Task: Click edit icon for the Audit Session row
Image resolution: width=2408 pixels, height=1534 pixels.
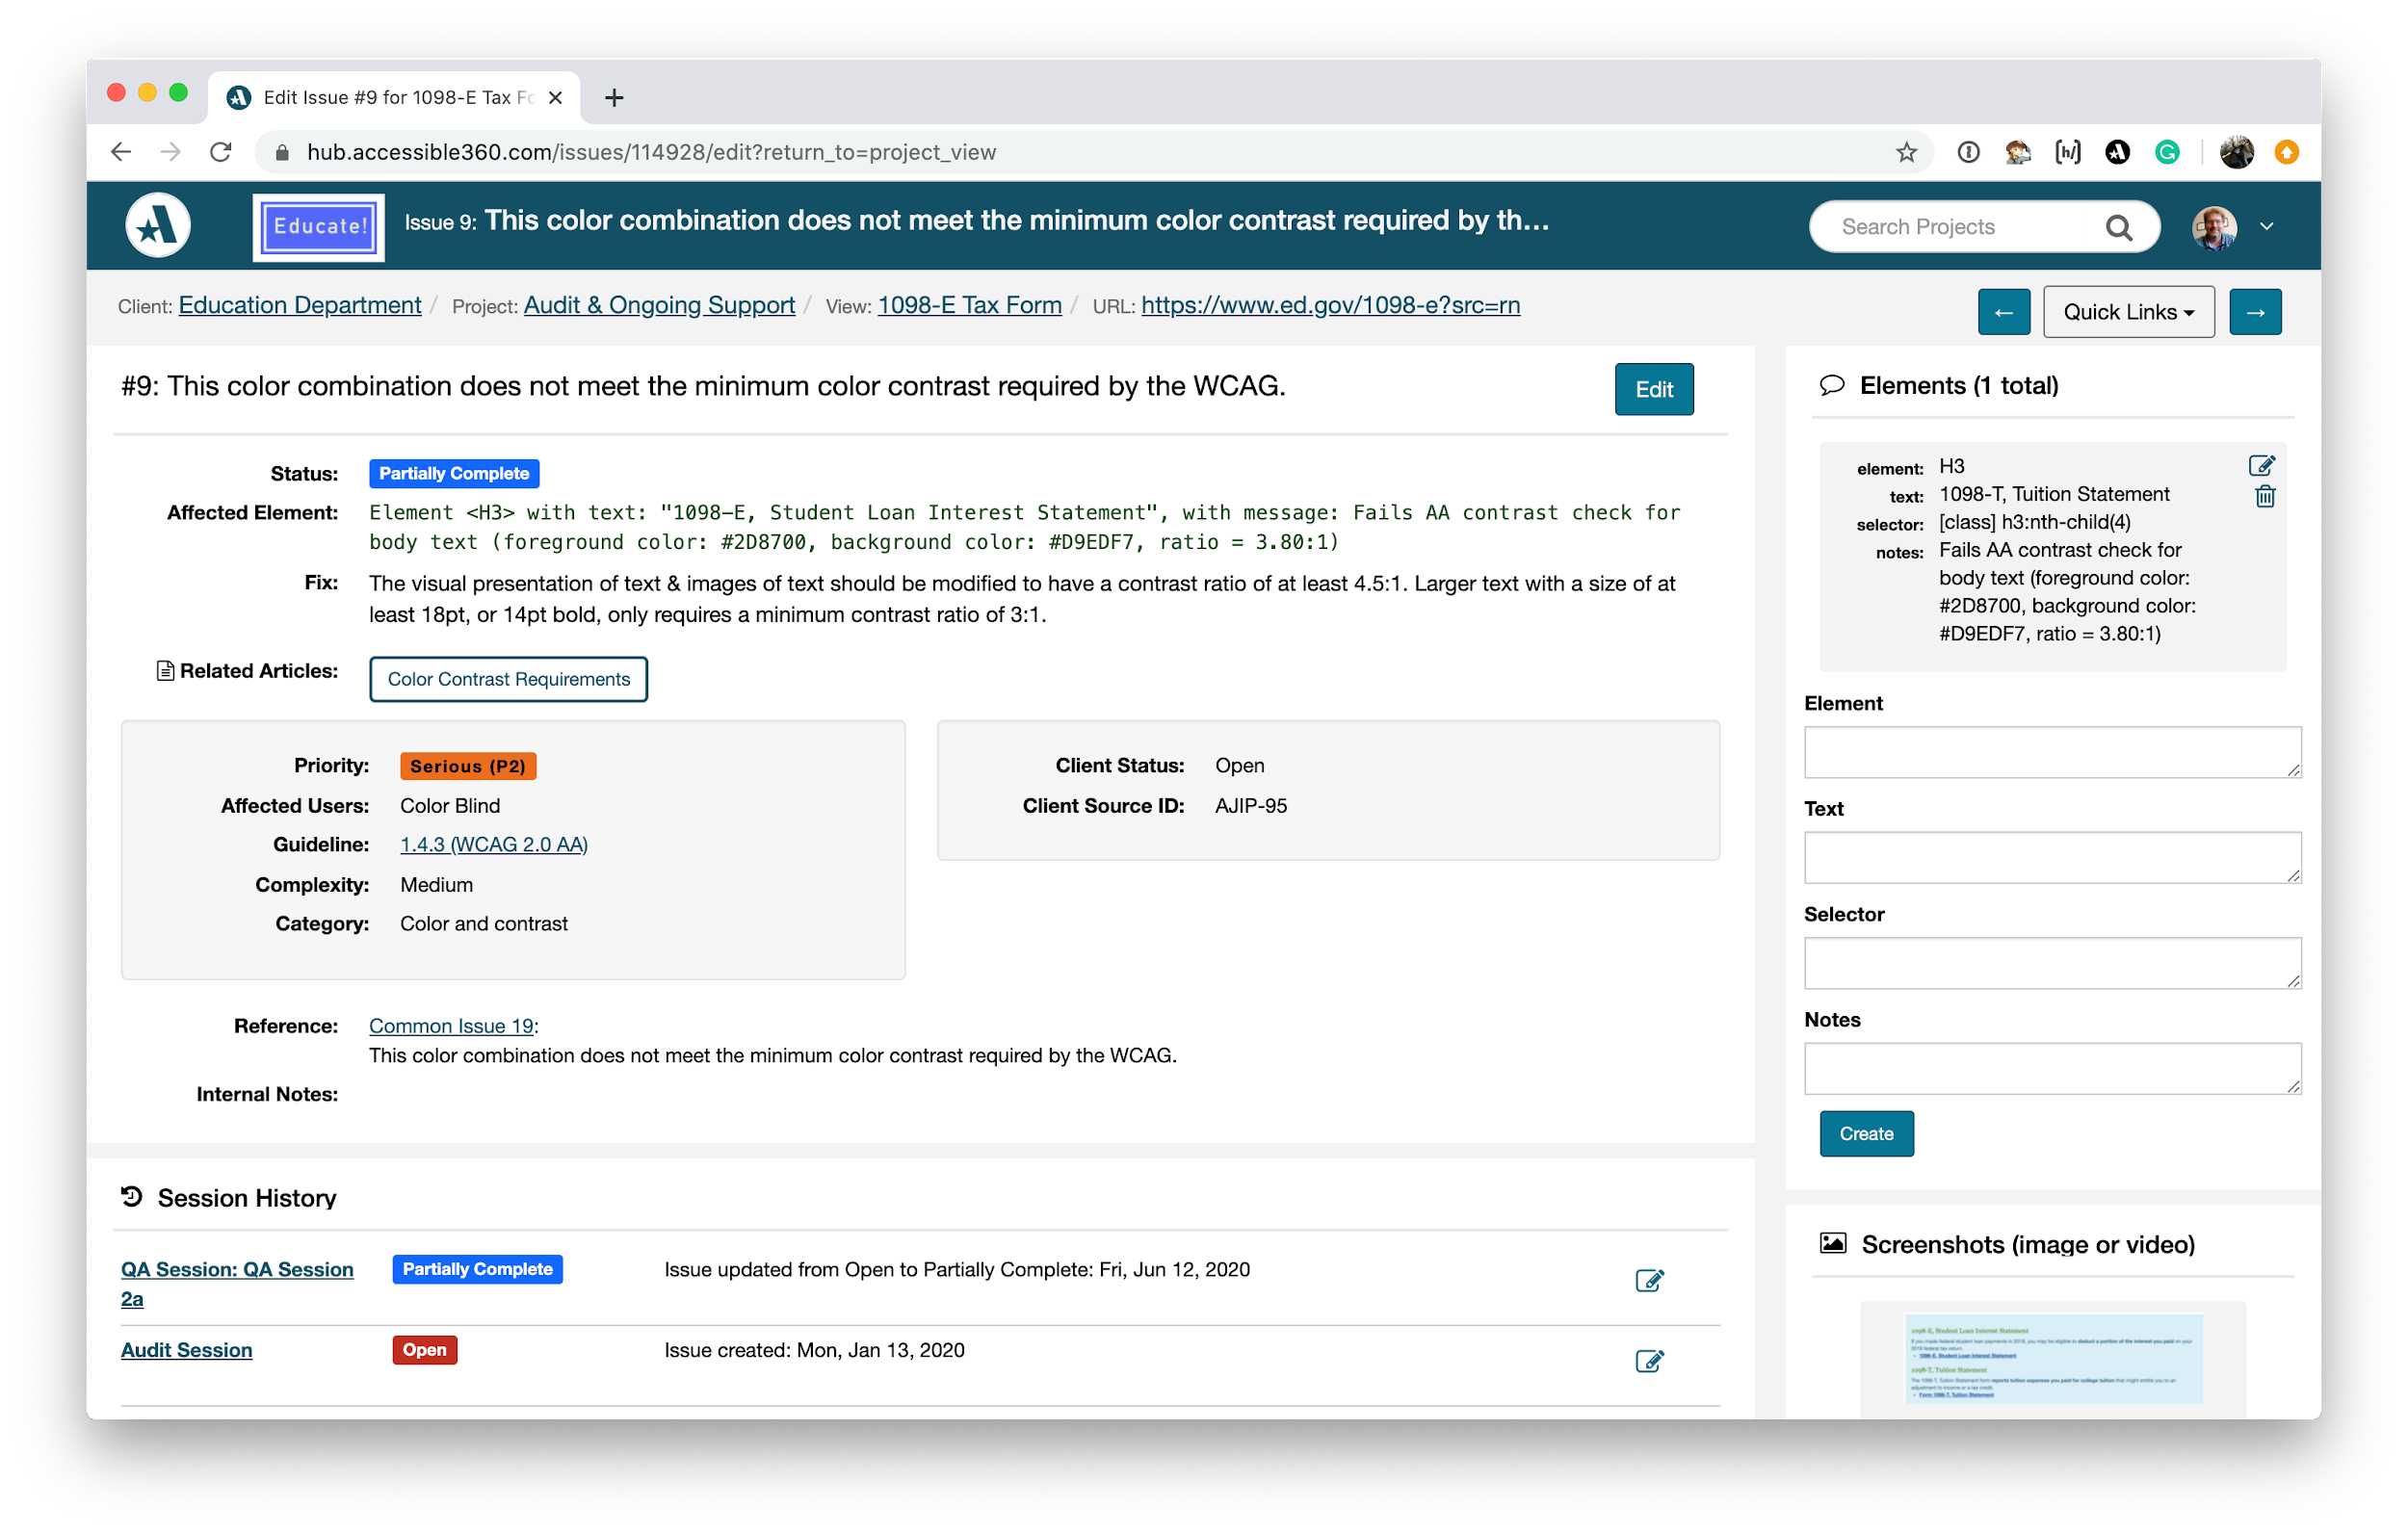Action: point(1648,1361)
